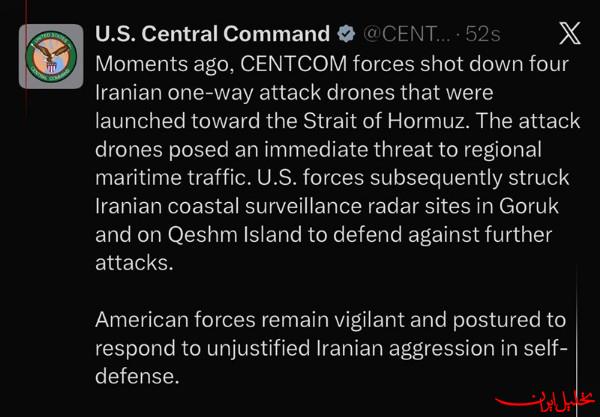The image size is (600, 417).
Task: Click the red Persian watermark logo
Action: [x=545, y=401]
